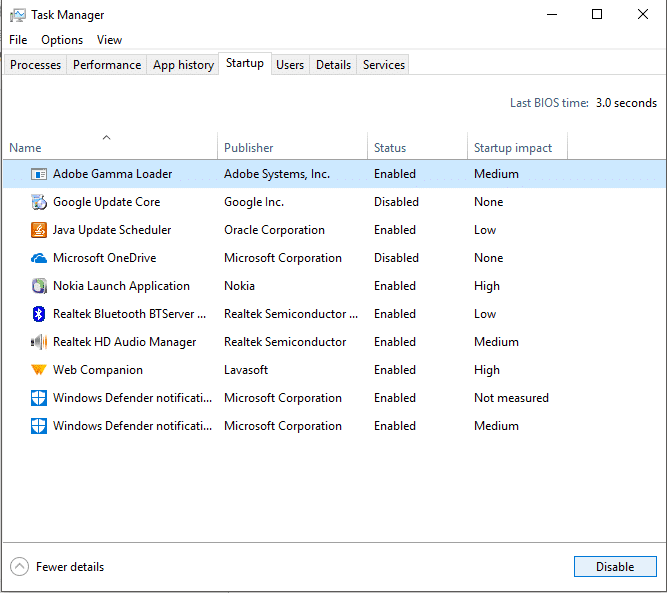Click the Enabled status of Java Update Scheduler
667x593 pixels.
(x=395, y=230)
